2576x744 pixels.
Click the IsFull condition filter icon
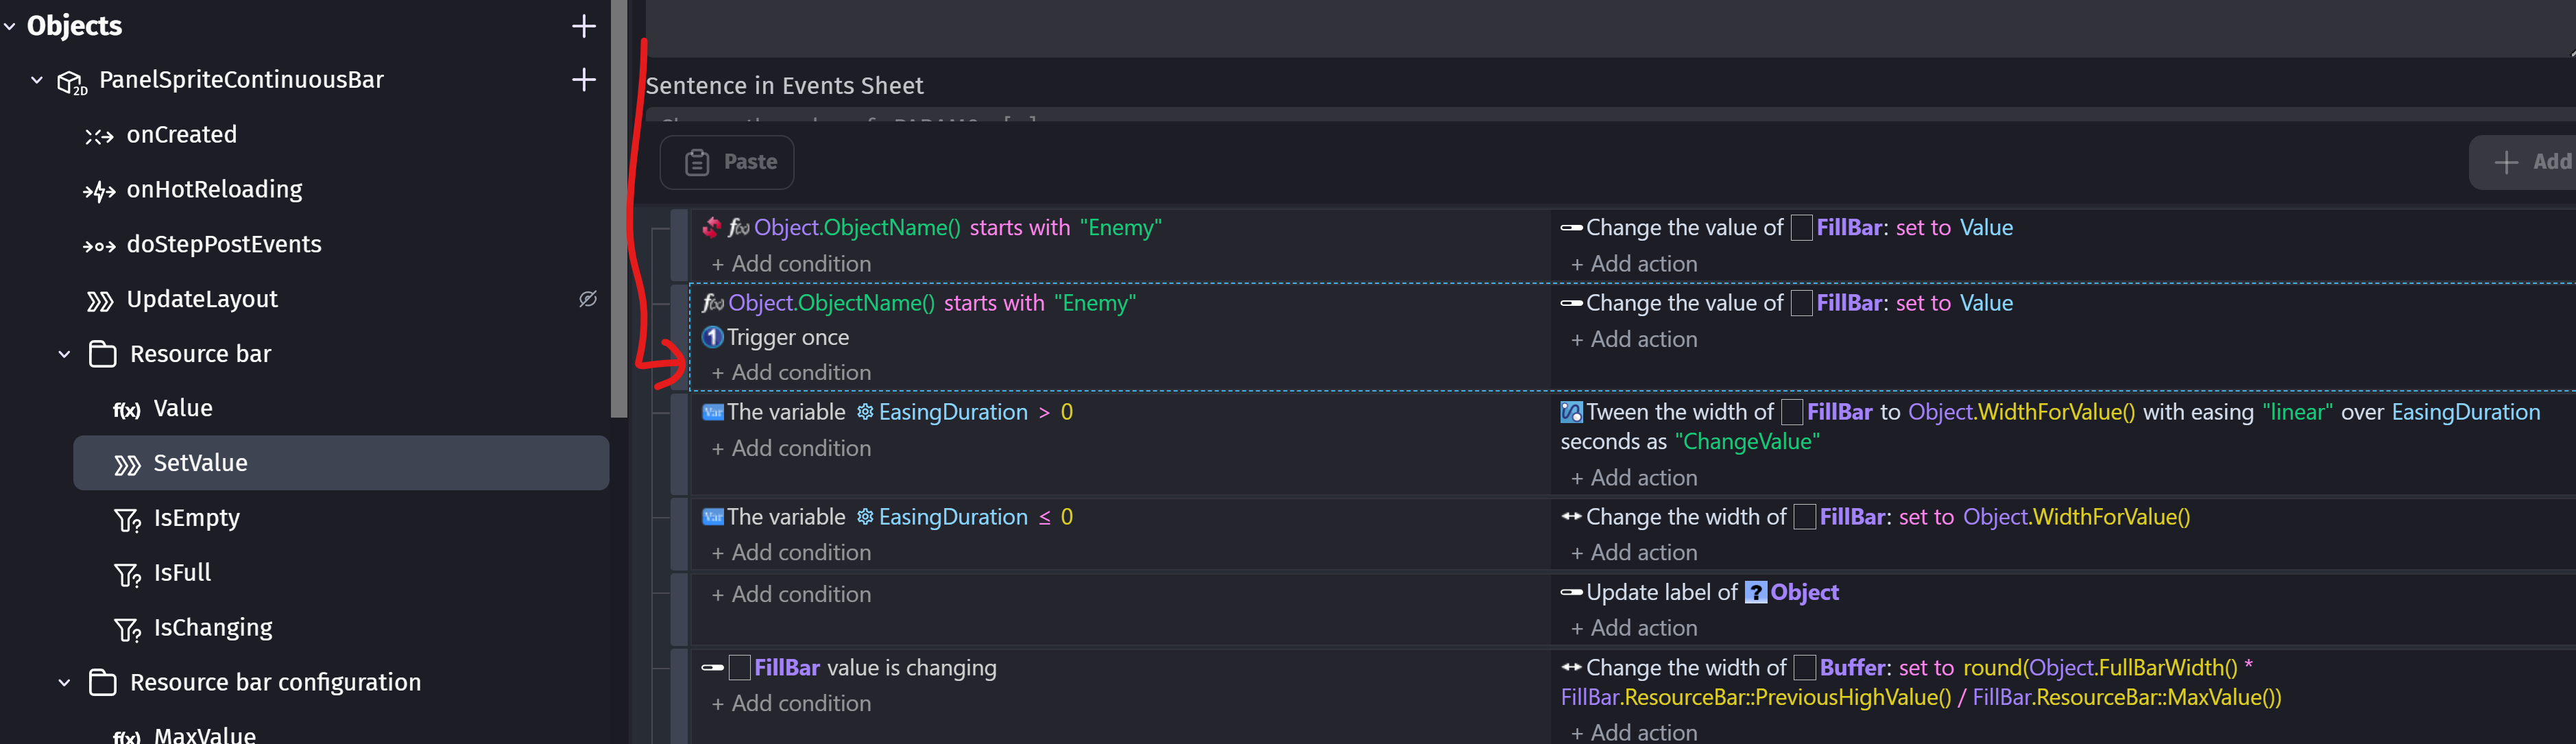tap(127, 575)
